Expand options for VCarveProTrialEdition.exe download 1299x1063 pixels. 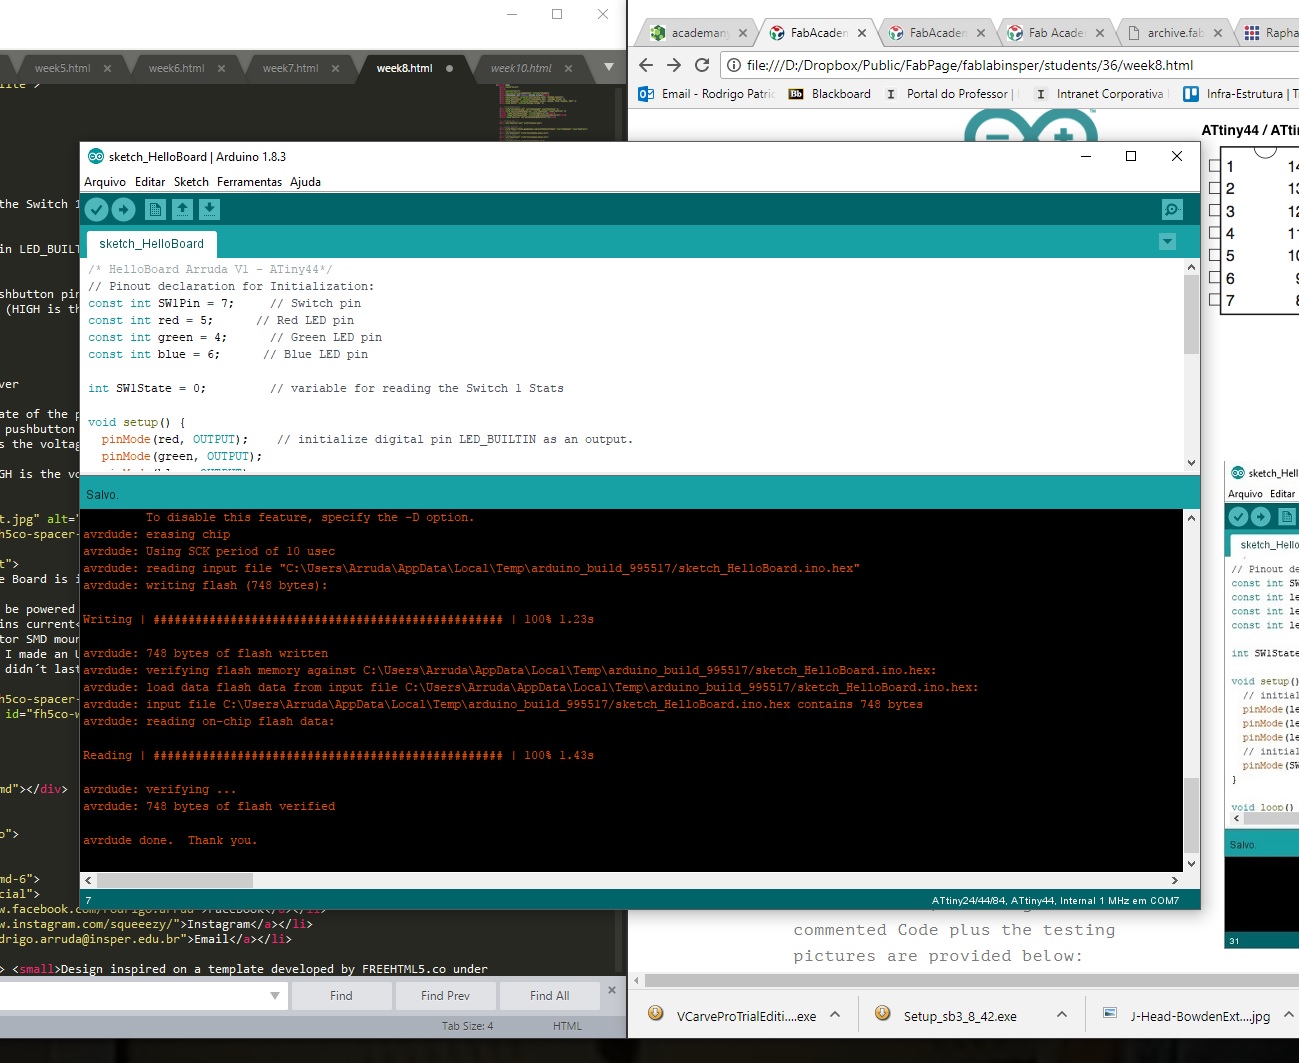(835, 1015)
